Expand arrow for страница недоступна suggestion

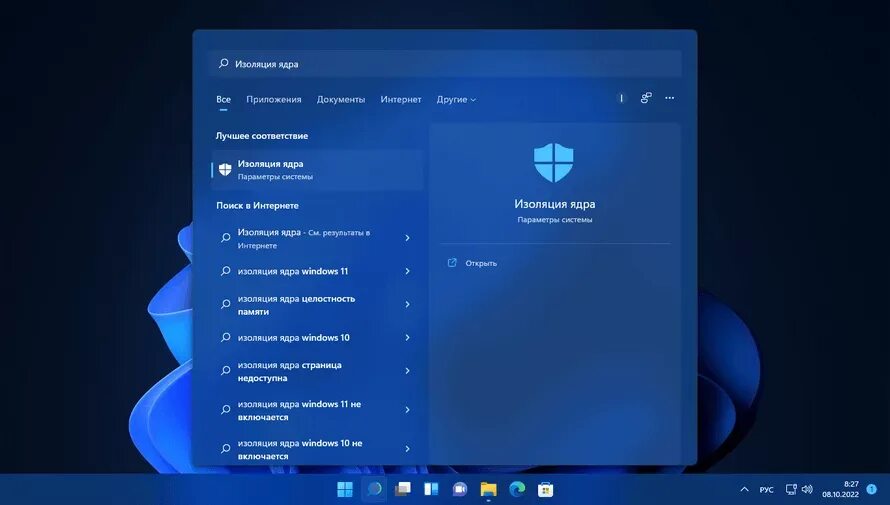pyautogui.click(x=408, y=371)
